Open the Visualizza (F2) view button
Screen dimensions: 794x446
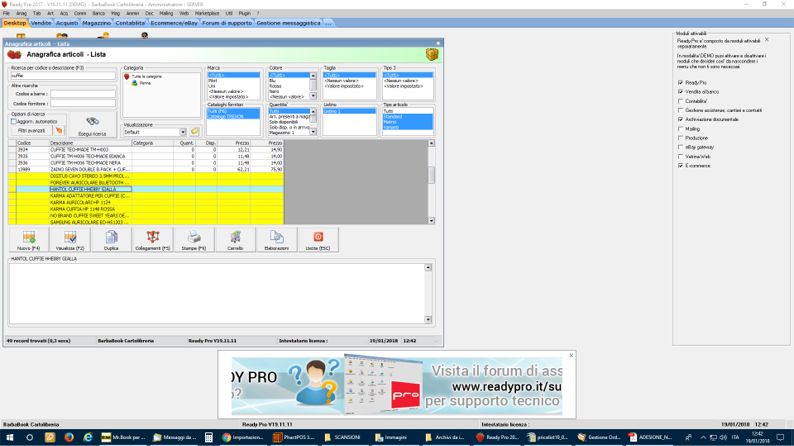pos(70,240)
